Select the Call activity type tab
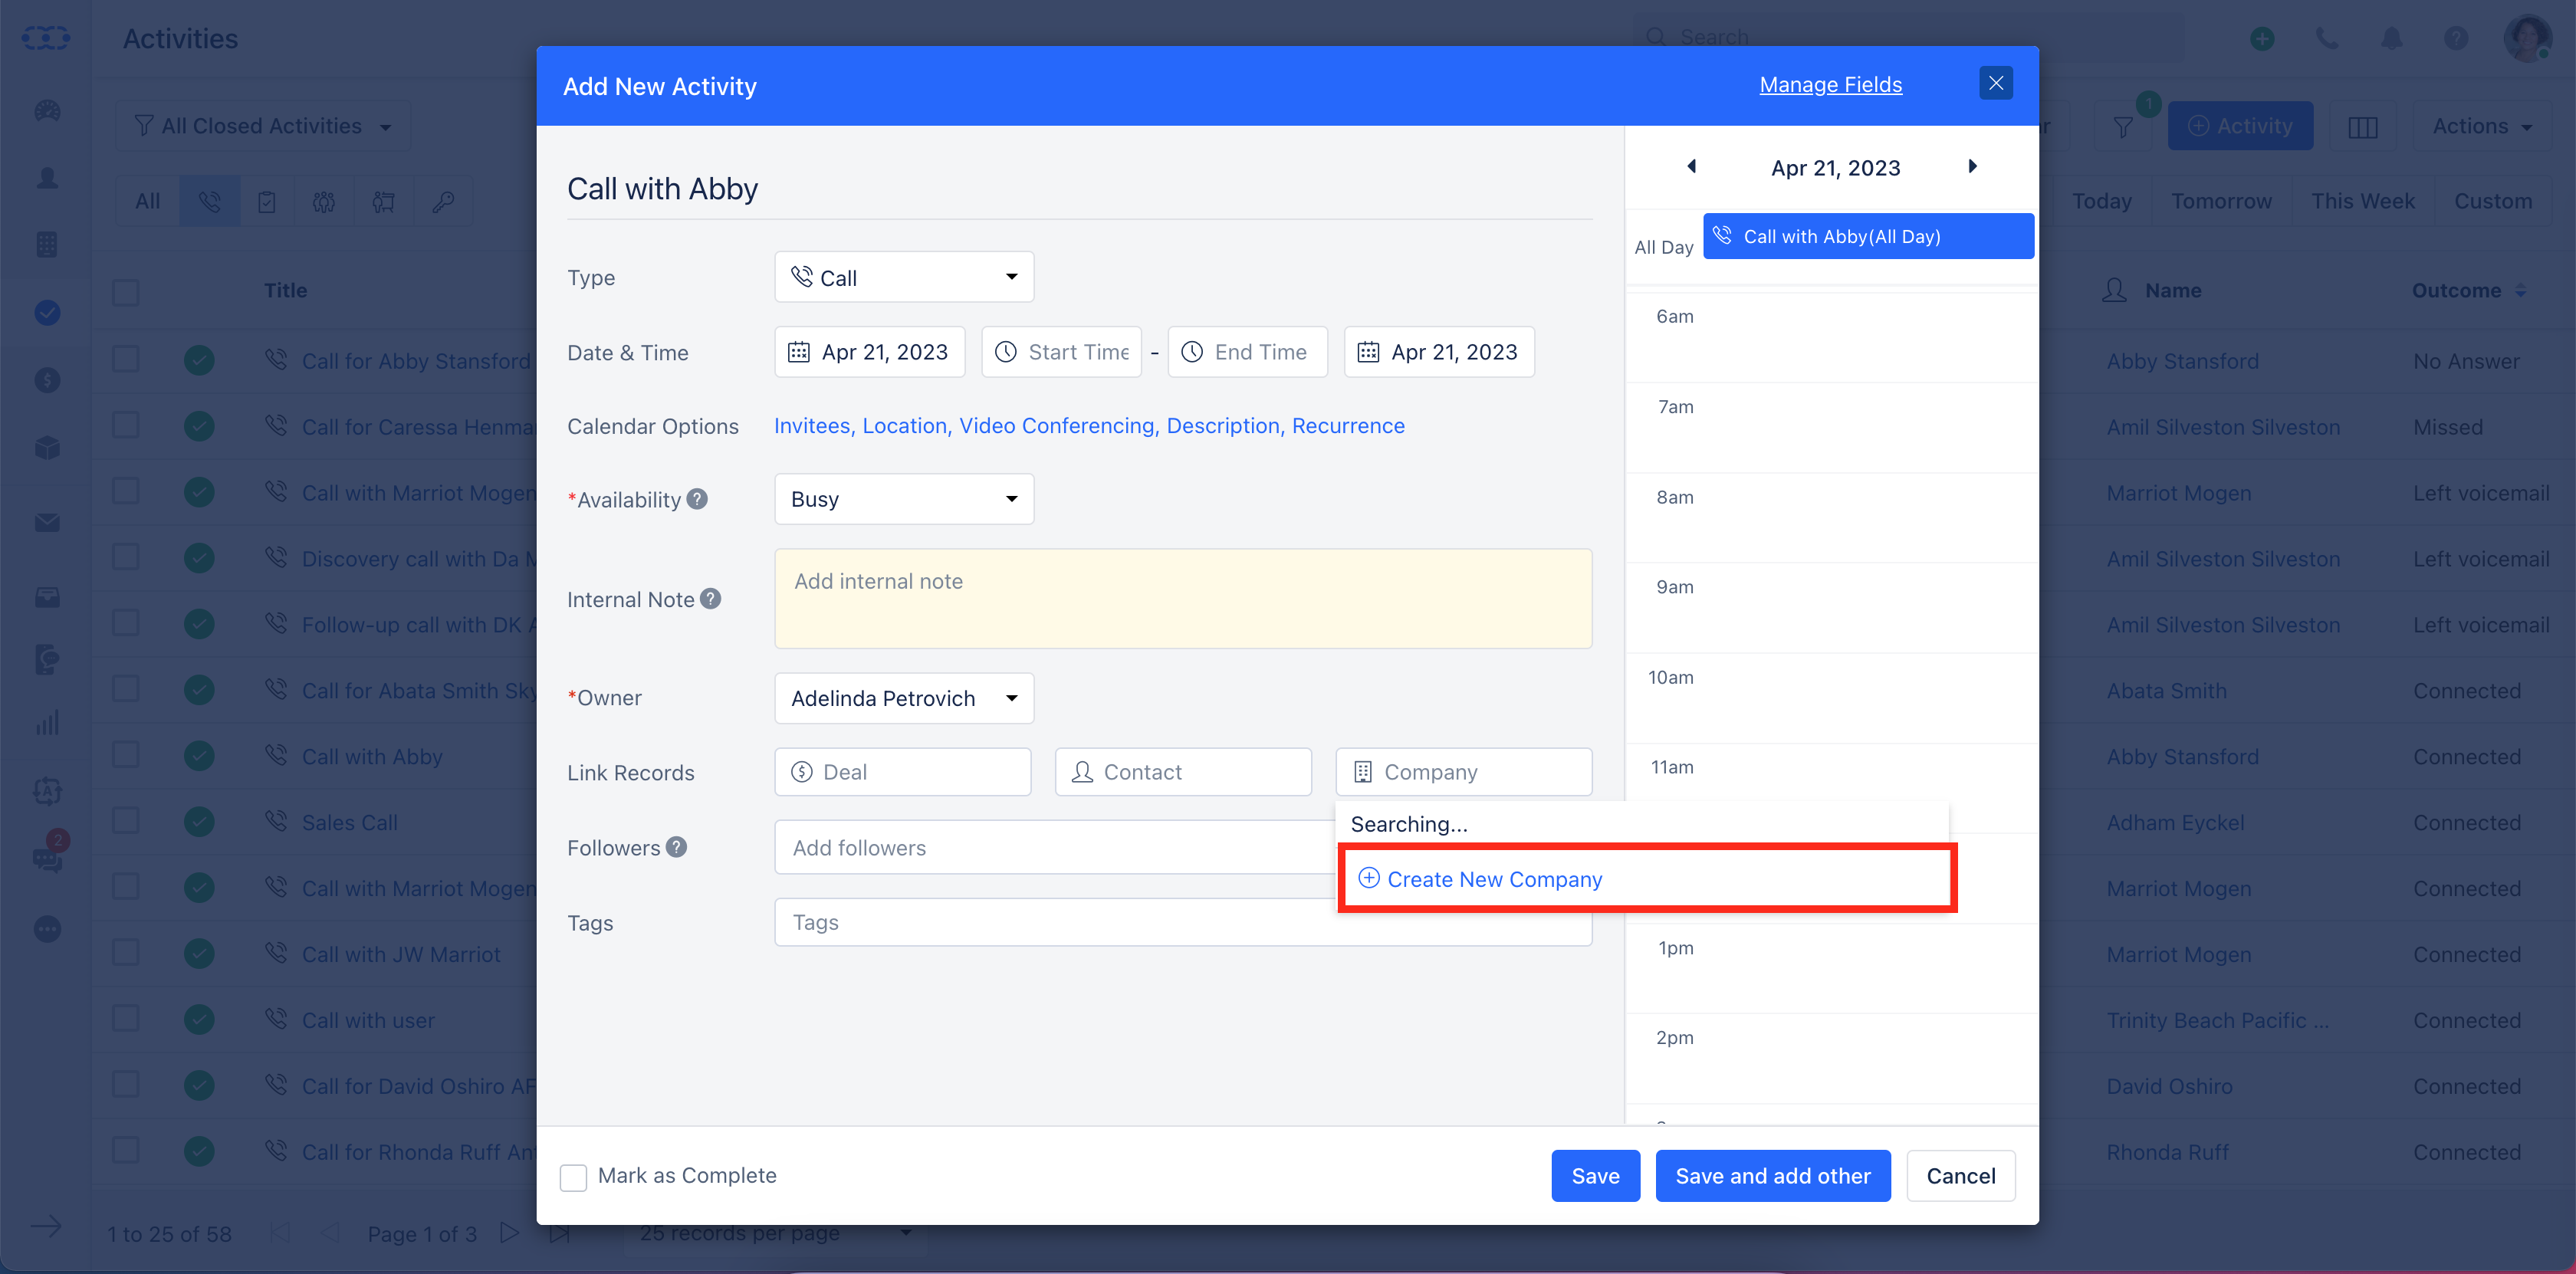The width and height of the screenshot is (2576, 1274). [x=209, y=201]
